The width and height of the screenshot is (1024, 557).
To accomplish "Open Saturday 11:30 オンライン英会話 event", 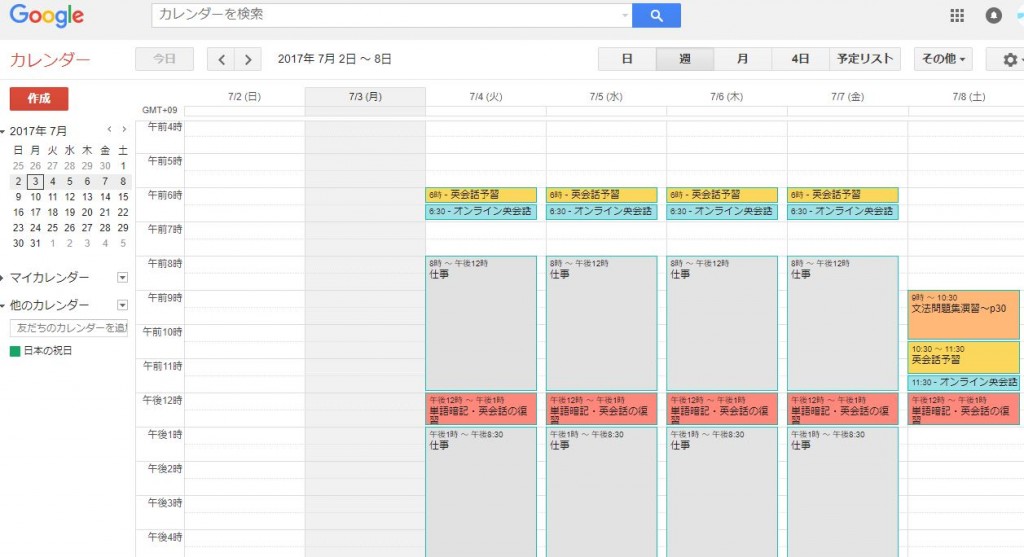I will [963, 383].
